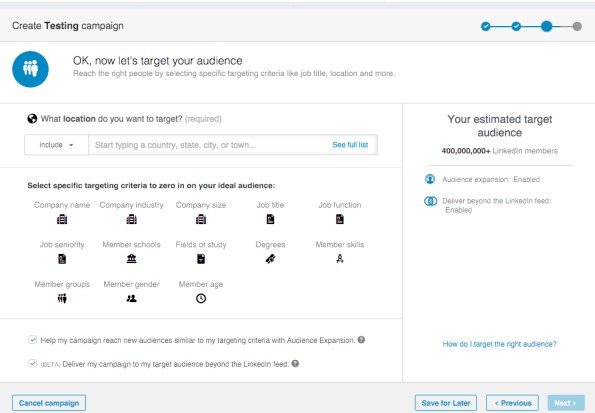Select the Degrees targeting icon

pos(270,259)
